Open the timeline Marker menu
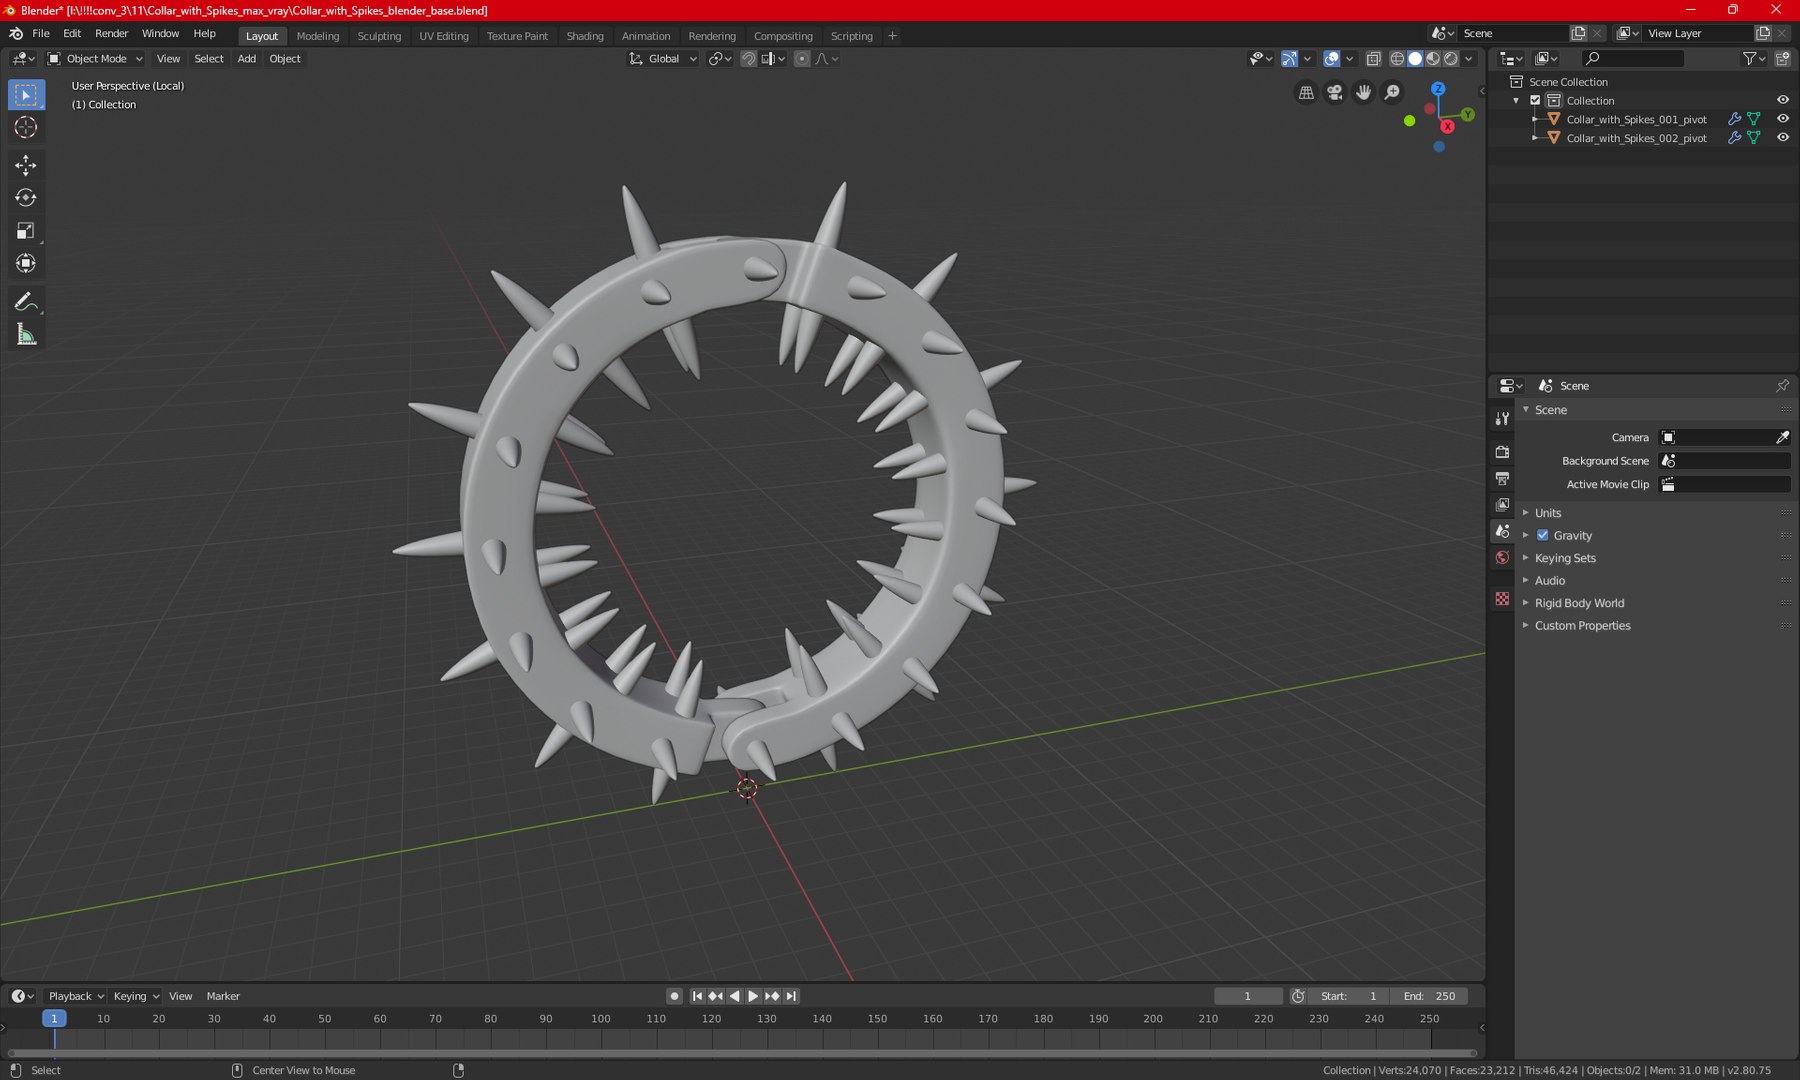Viewport: 1800px width, 1080px height. click(223, 996)
